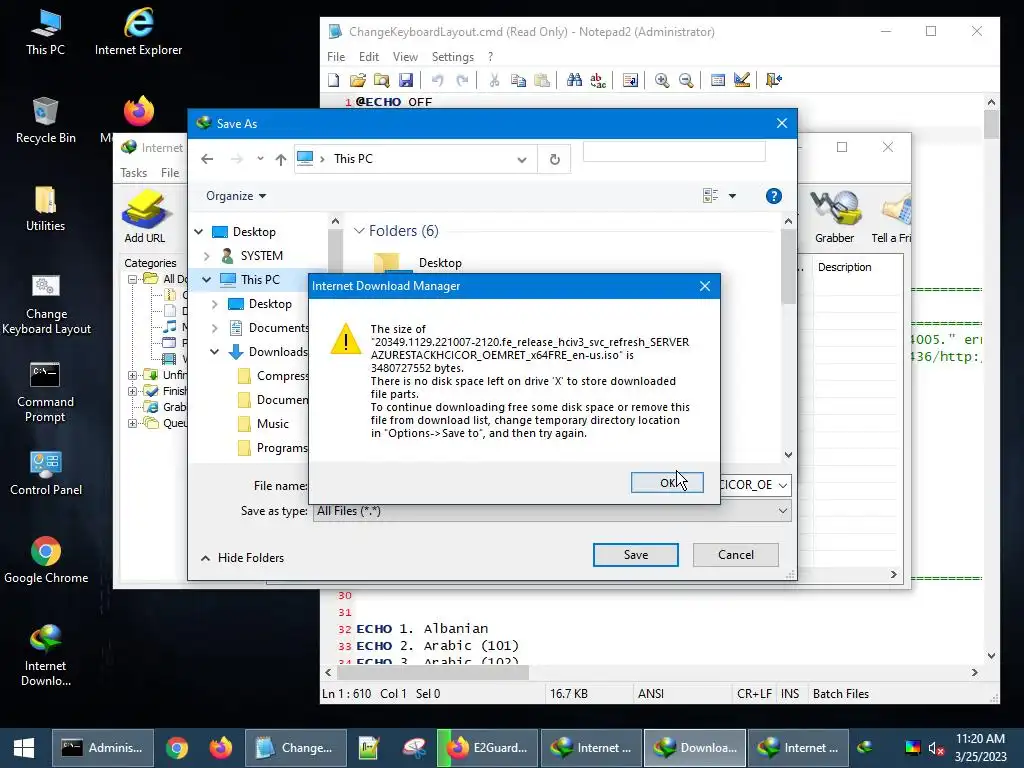Viewport: 1024px width, 768px height.
Task: Open the Save as type combo box
Action: pos(552,511)
